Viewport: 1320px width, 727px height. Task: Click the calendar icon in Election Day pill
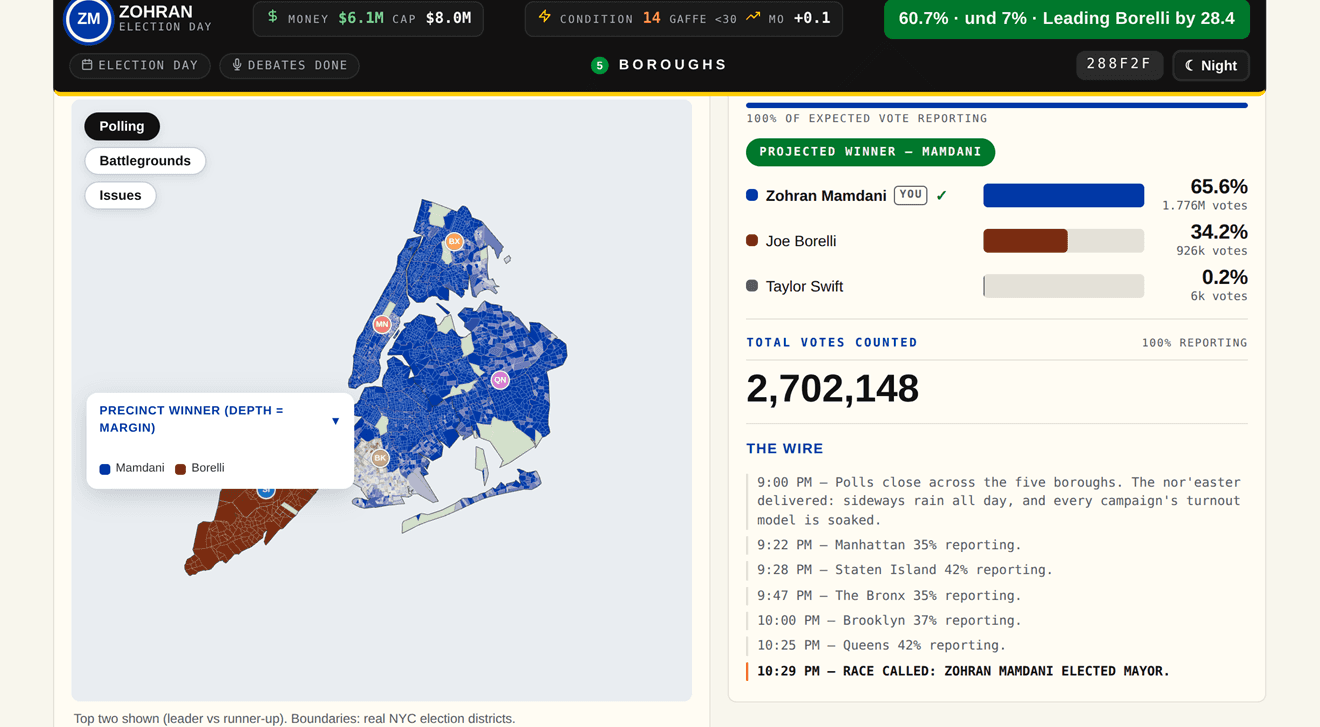[x=87, y=65]
